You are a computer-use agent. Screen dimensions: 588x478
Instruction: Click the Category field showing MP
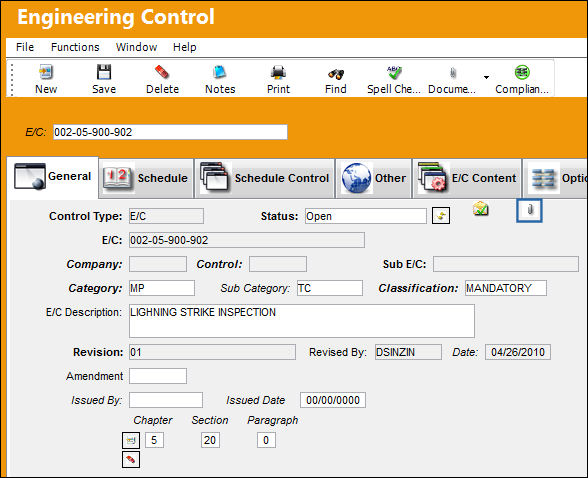click(162, 288)
